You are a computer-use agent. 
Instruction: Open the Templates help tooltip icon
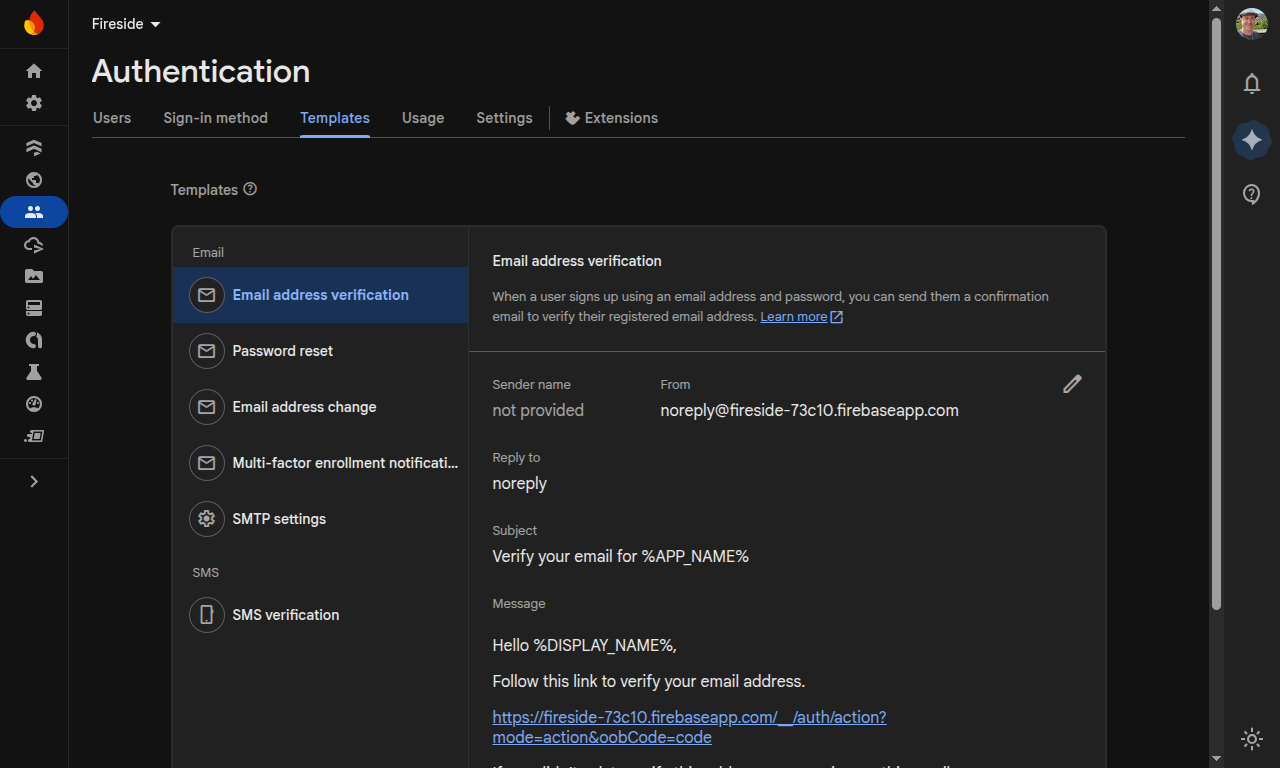pyautogui.click(x=250, y=189)
